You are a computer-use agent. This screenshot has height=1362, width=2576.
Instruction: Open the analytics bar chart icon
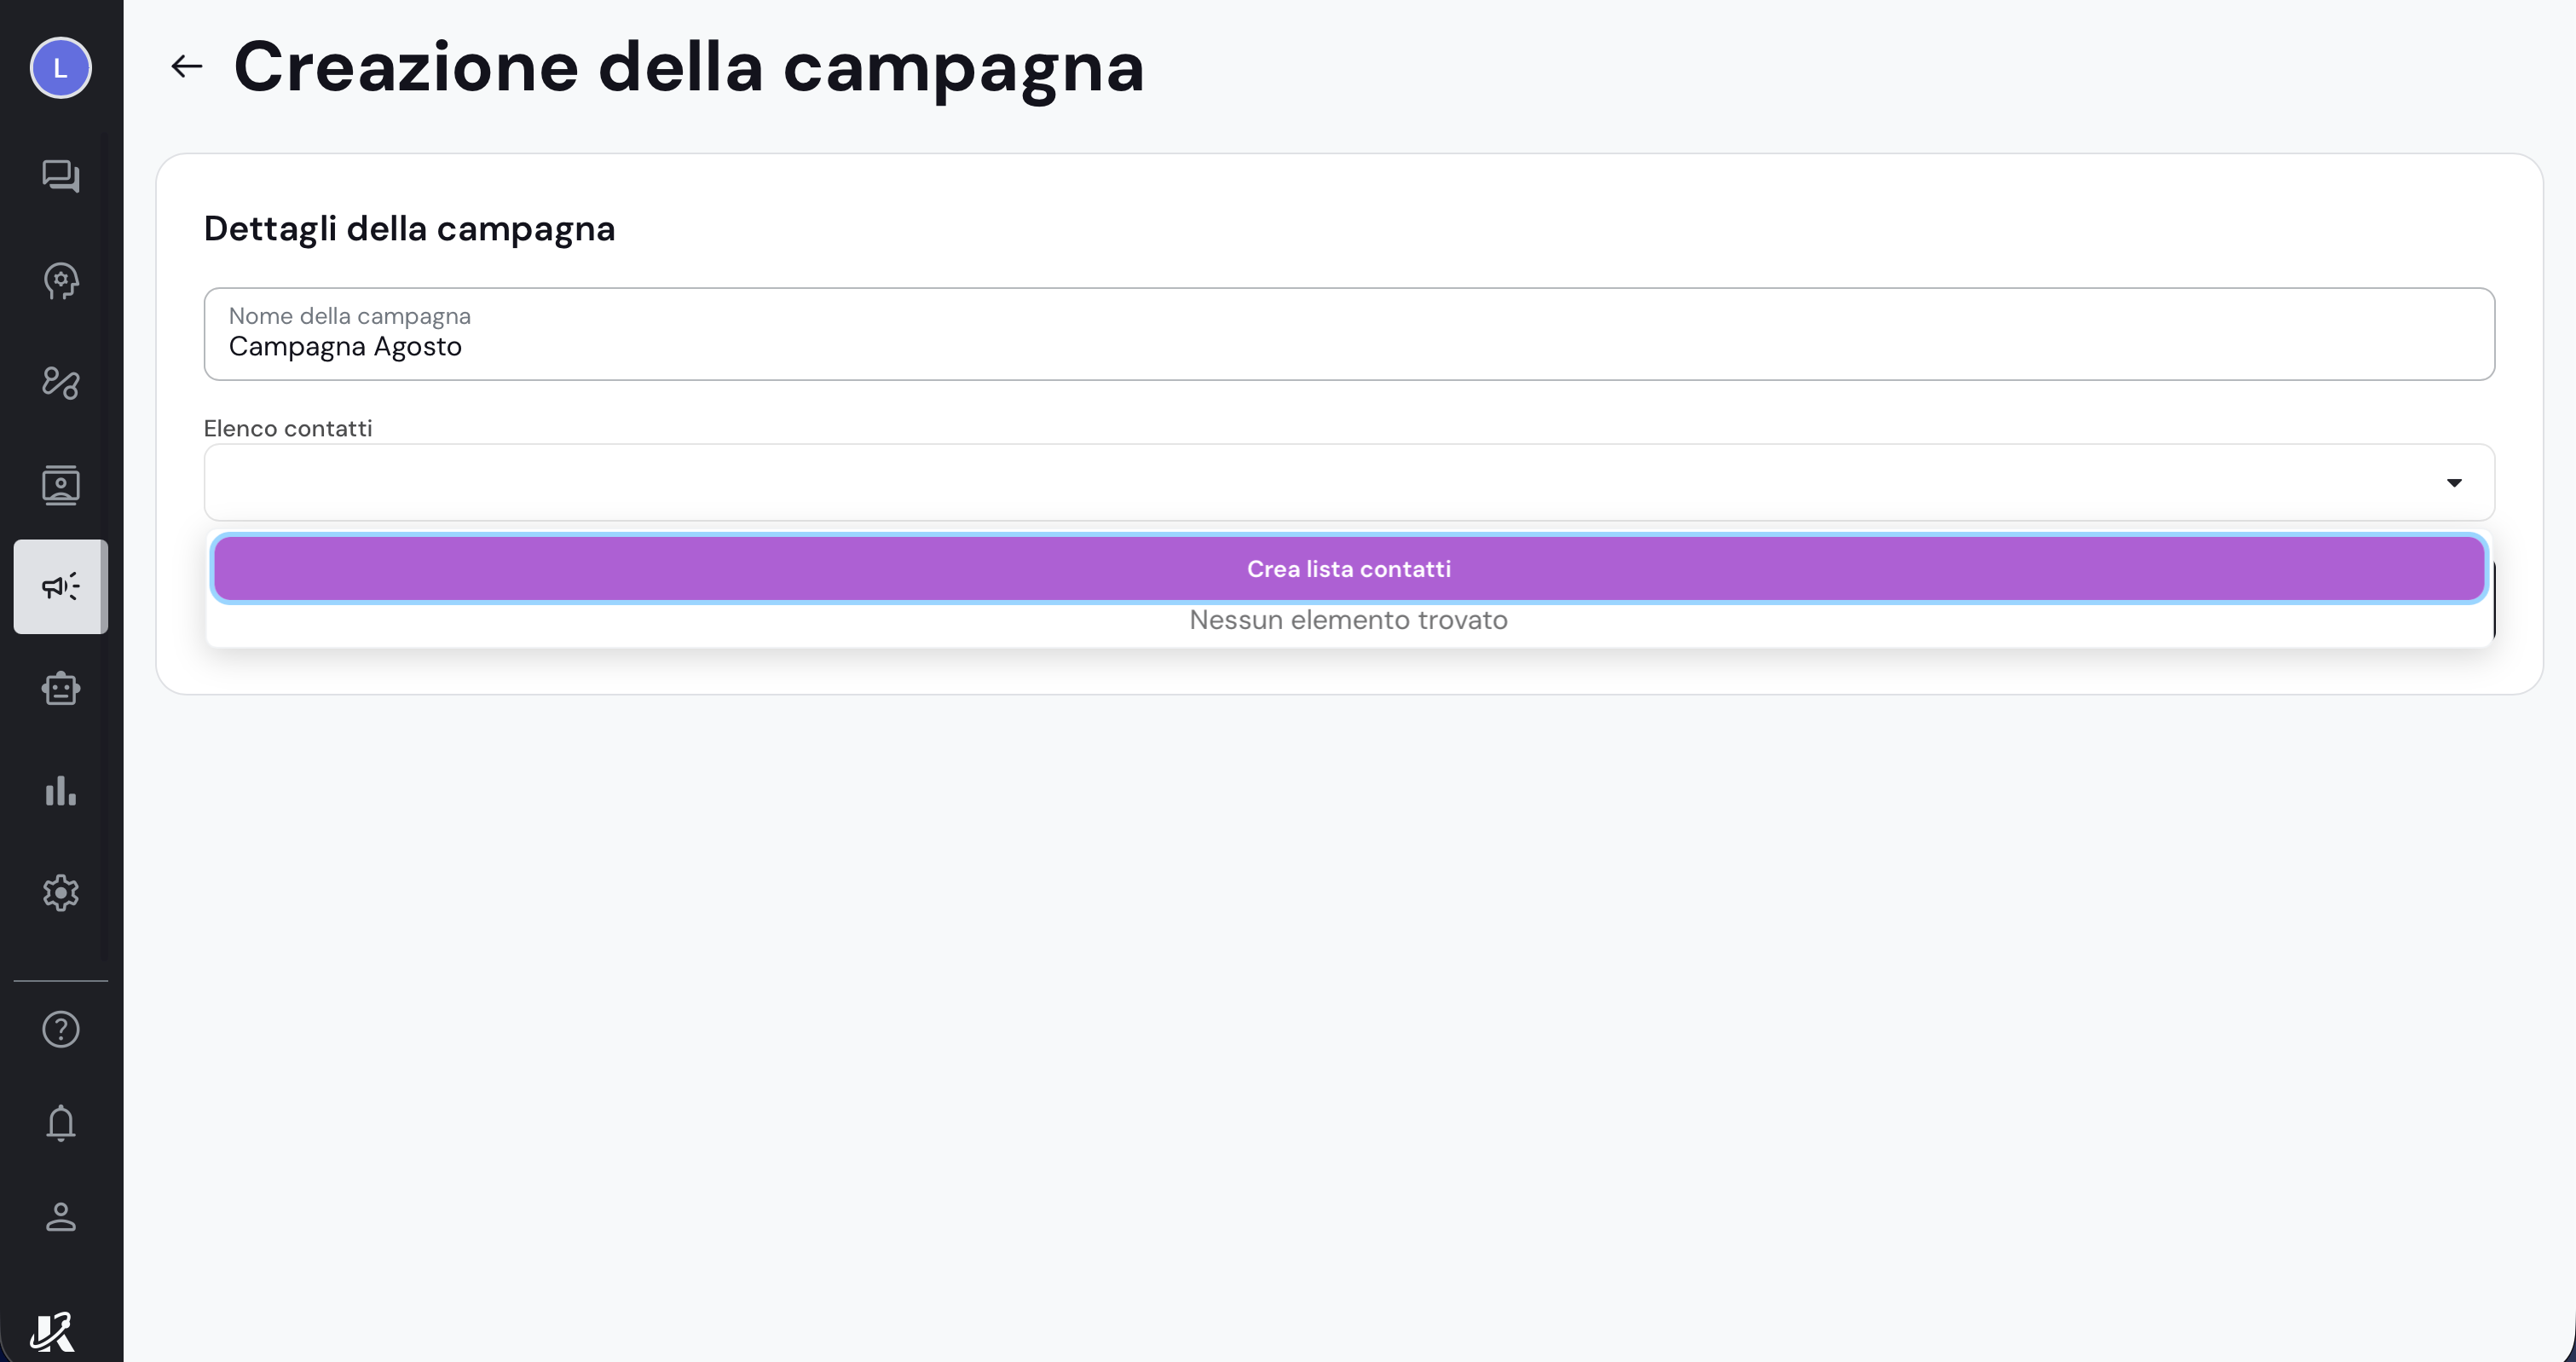[61, 791]
